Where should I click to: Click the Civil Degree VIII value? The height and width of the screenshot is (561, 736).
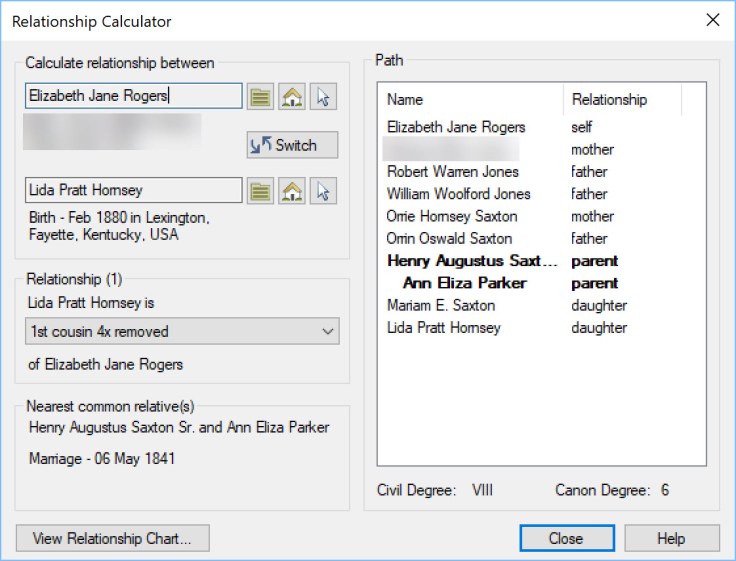click(x=483, y=490)
